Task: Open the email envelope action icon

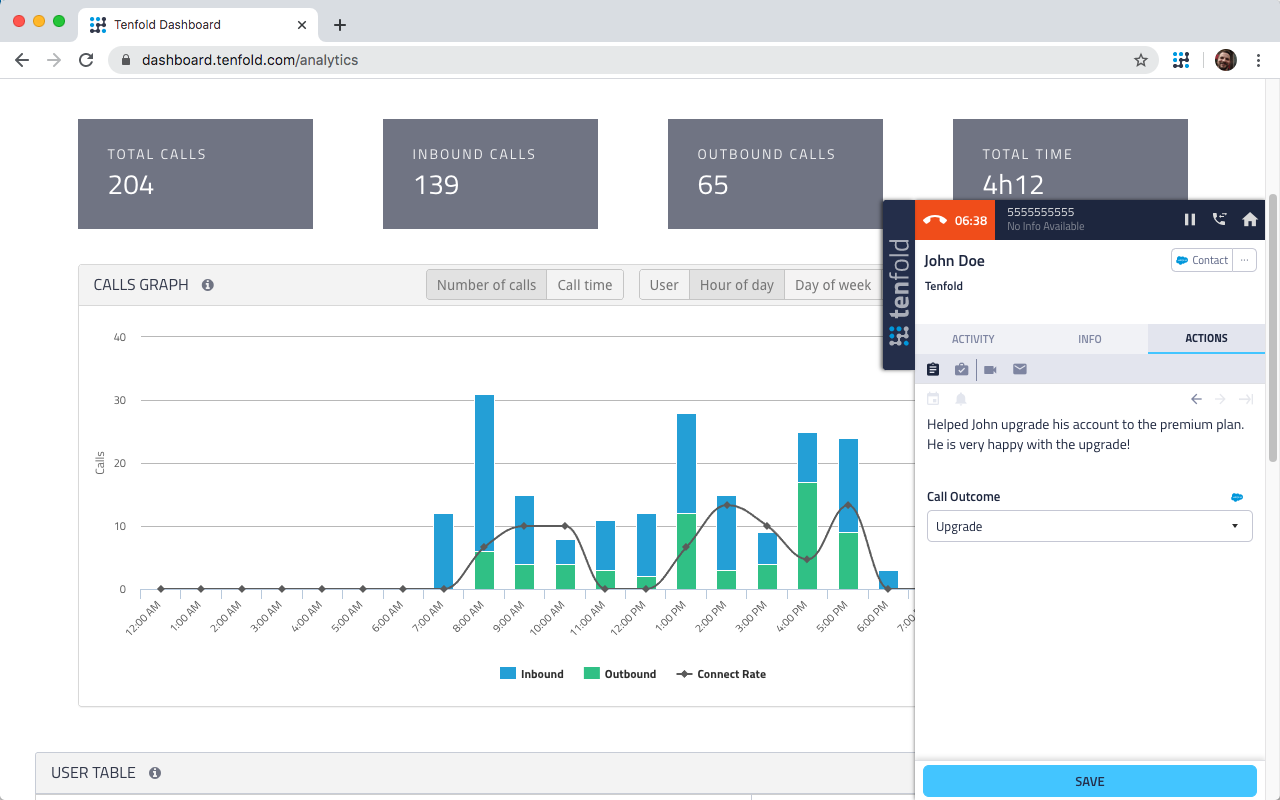Action: (1020, 370)
